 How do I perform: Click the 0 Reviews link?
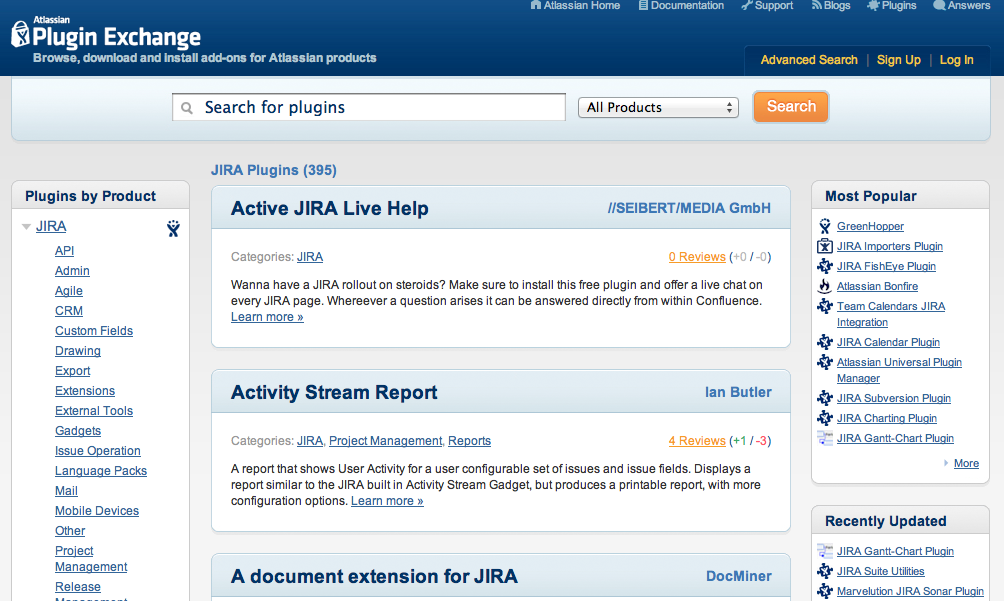click(x=697, y=257)
